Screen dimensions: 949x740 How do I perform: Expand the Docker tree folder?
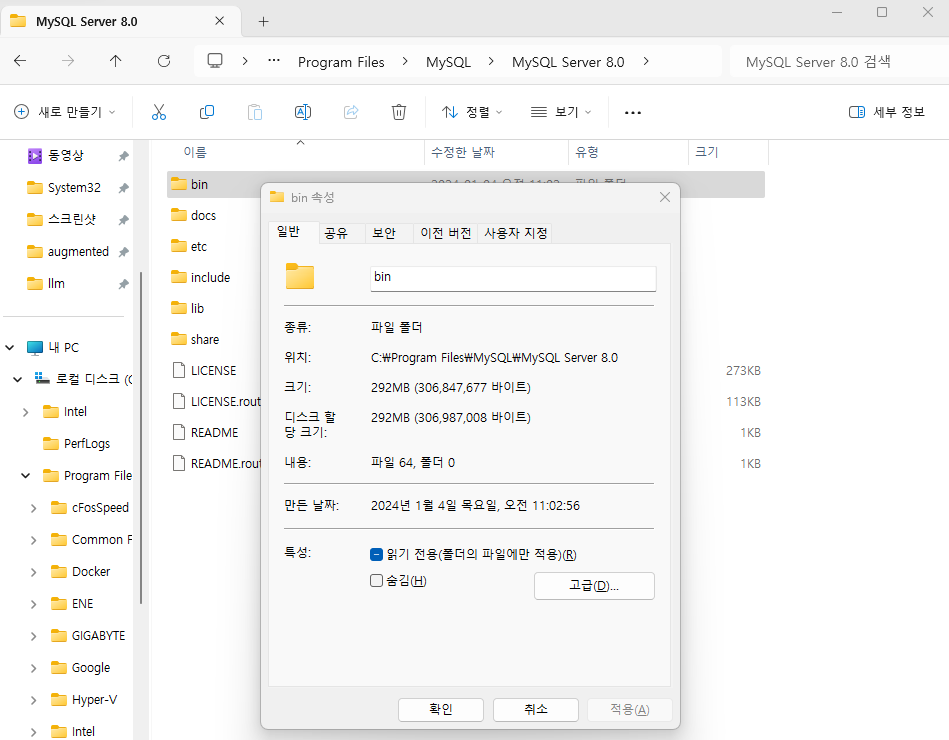click(33, 572)
